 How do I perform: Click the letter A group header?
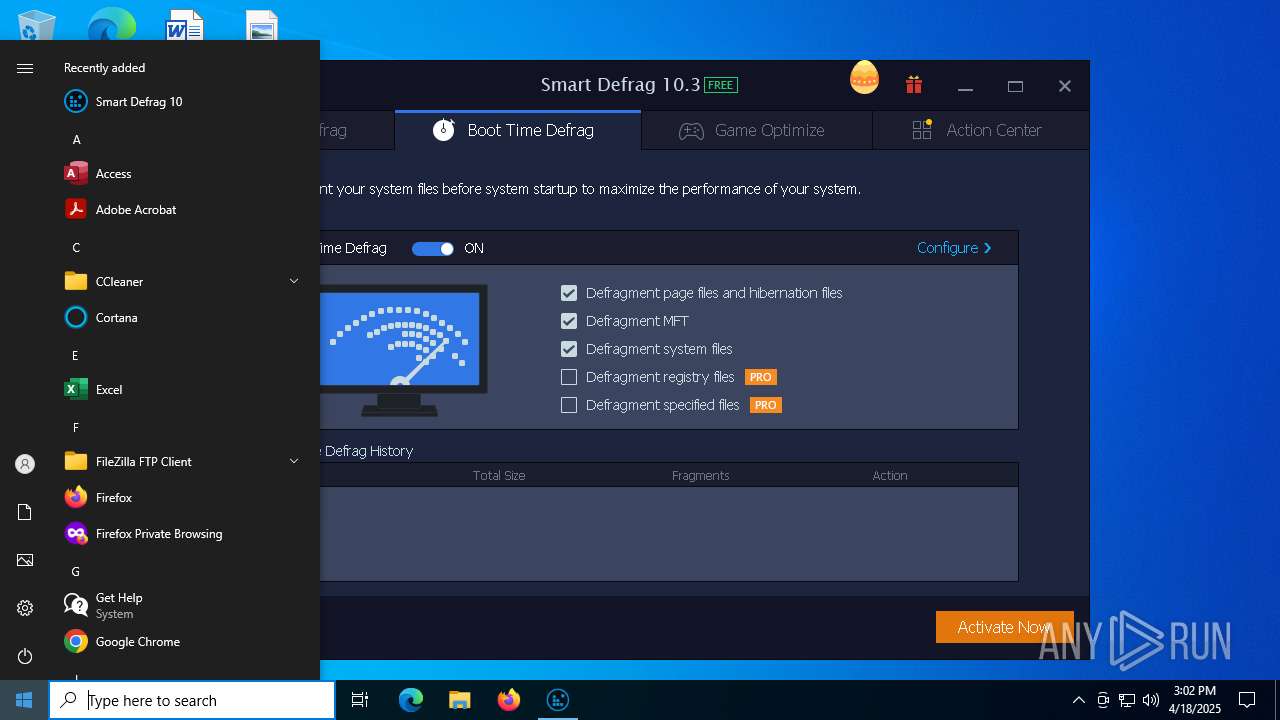pos(76,140)
